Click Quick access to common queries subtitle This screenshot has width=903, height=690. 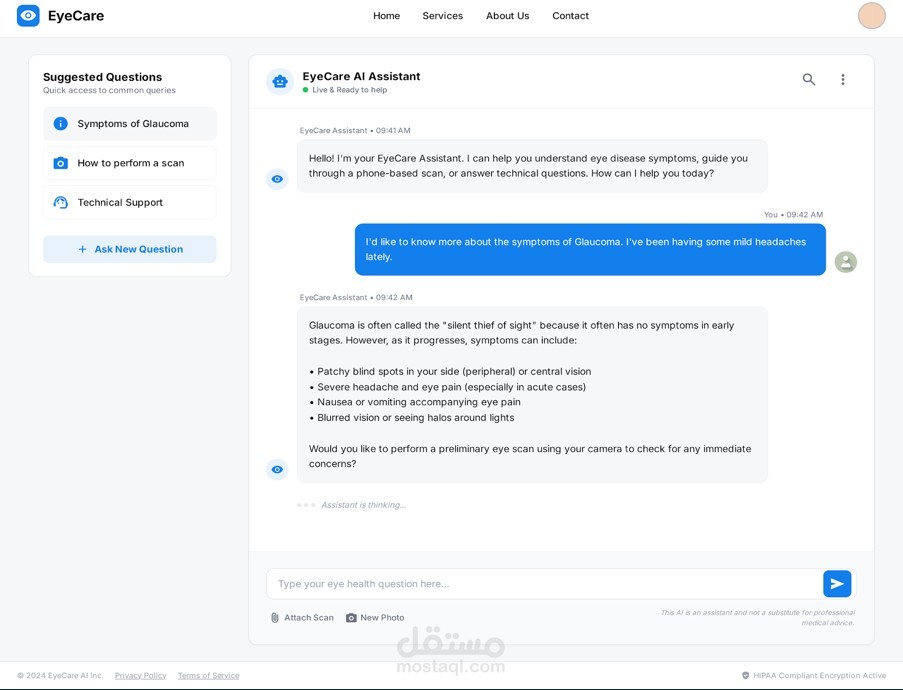tap(109, 90)
